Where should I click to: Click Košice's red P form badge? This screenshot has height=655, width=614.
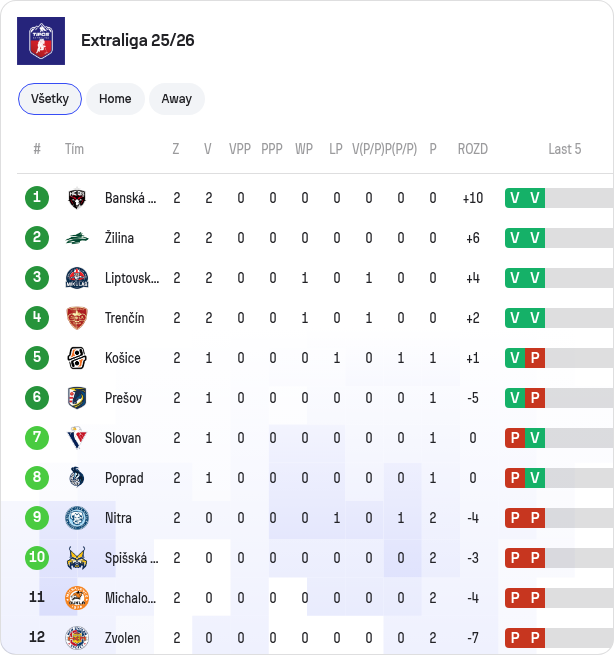pyautogui.click(x=535, y=358)
